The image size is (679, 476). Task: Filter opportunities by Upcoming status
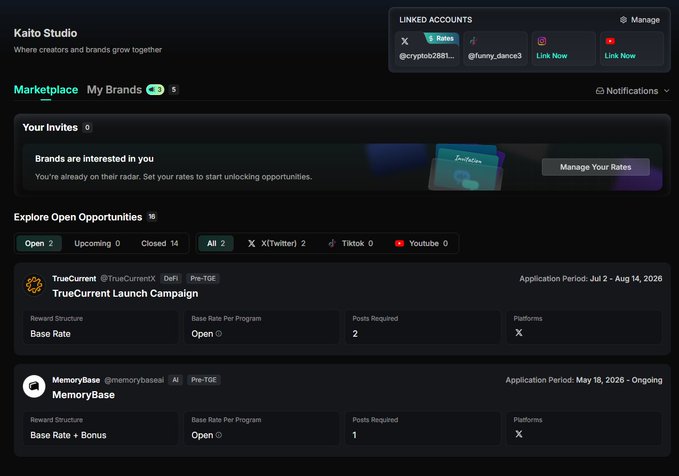97,243
